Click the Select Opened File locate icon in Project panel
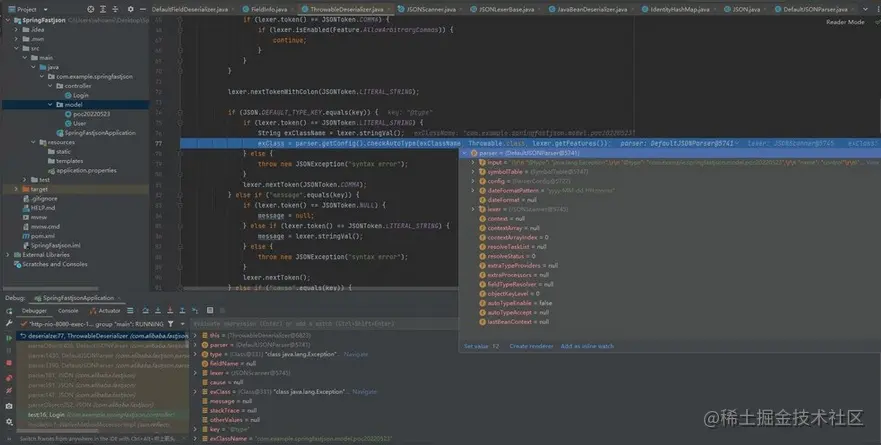 click(x=91, y=9)
